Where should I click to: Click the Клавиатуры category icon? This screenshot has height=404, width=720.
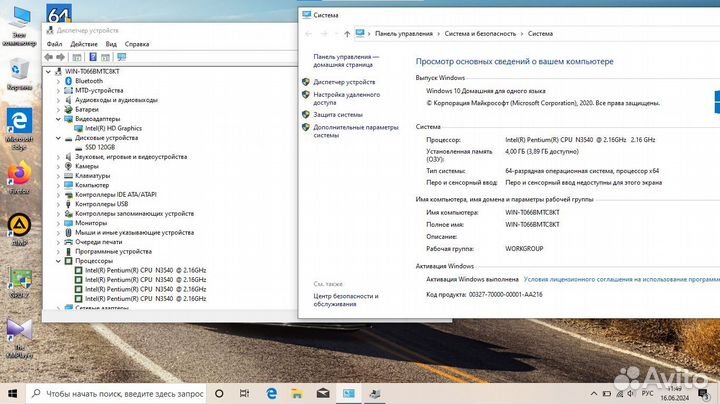[68, 176]
